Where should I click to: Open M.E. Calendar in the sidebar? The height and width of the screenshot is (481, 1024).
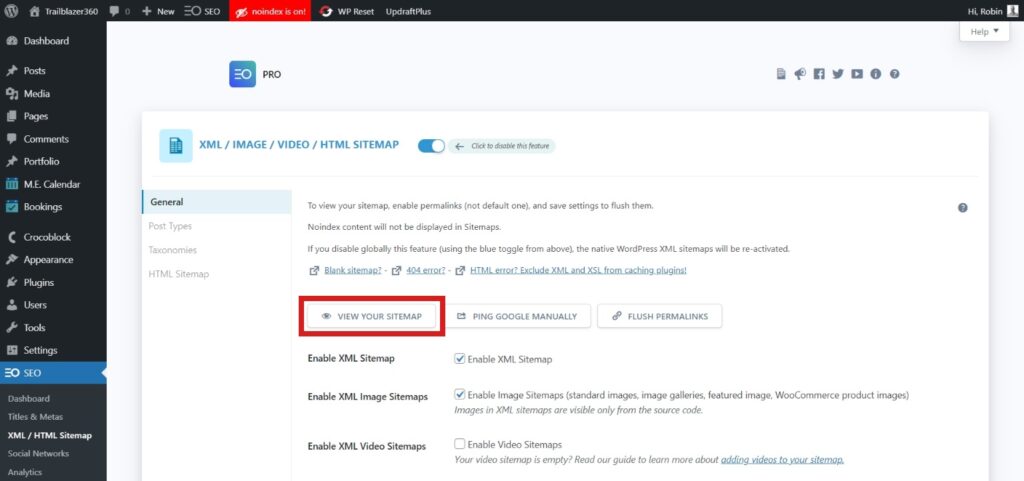pos(52,184)
